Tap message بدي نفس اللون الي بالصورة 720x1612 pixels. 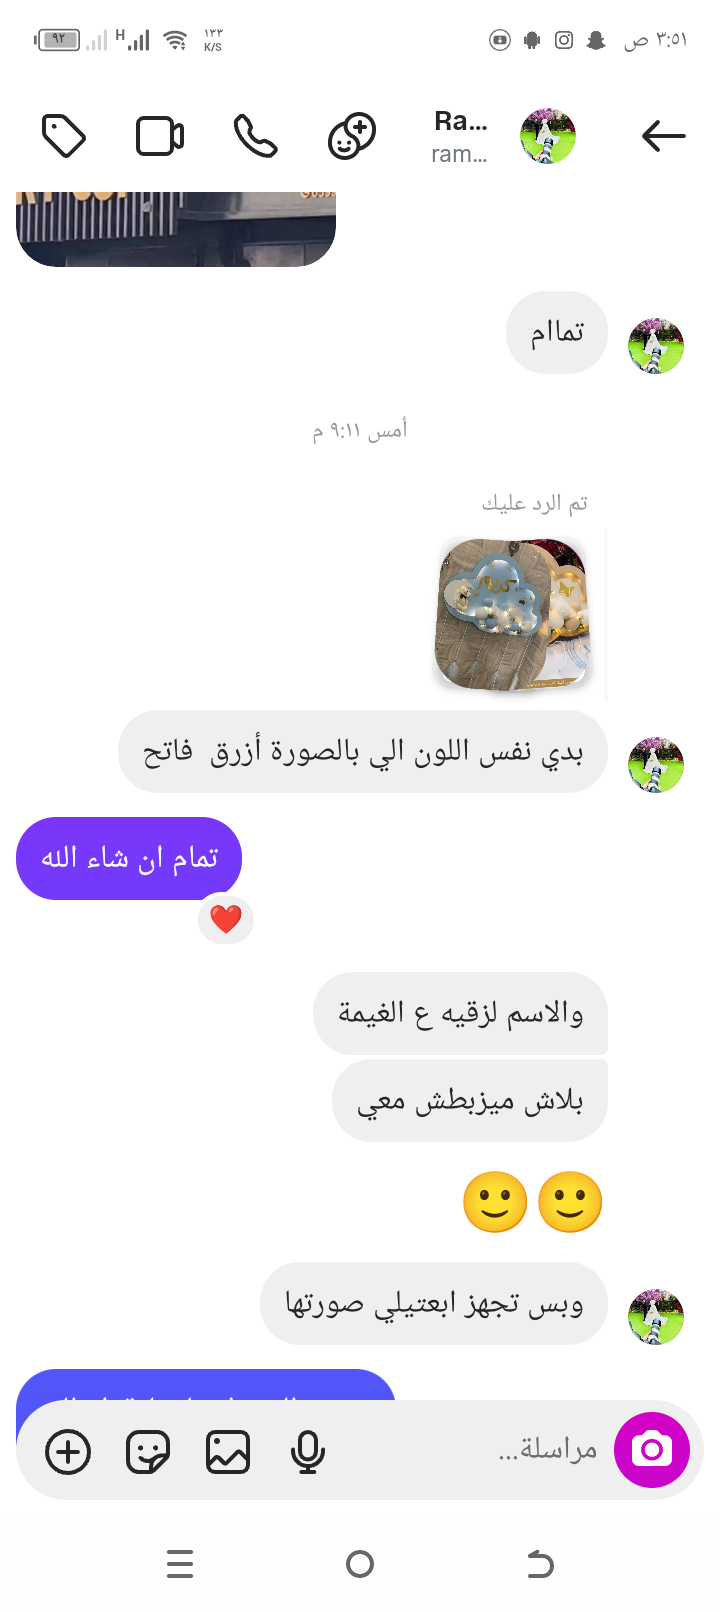pos(363,752)
